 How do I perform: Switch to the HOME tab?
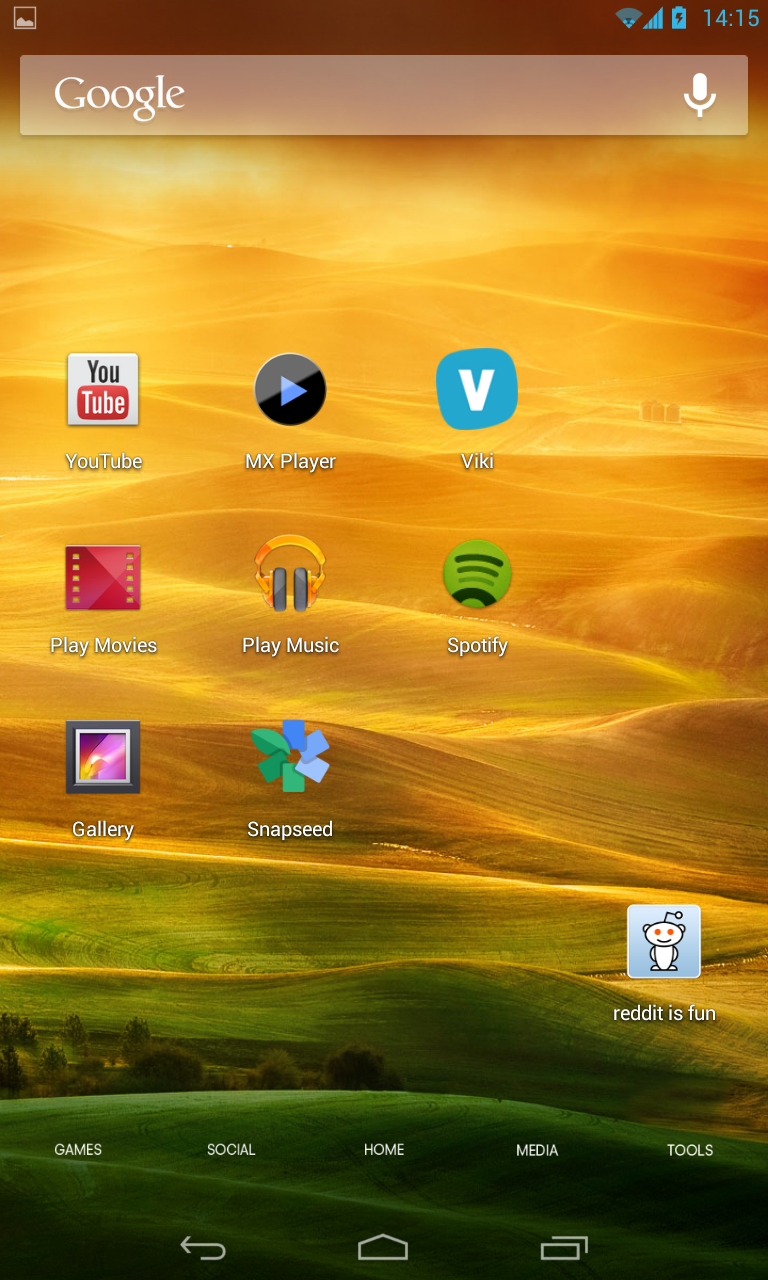pos(384,1150)
